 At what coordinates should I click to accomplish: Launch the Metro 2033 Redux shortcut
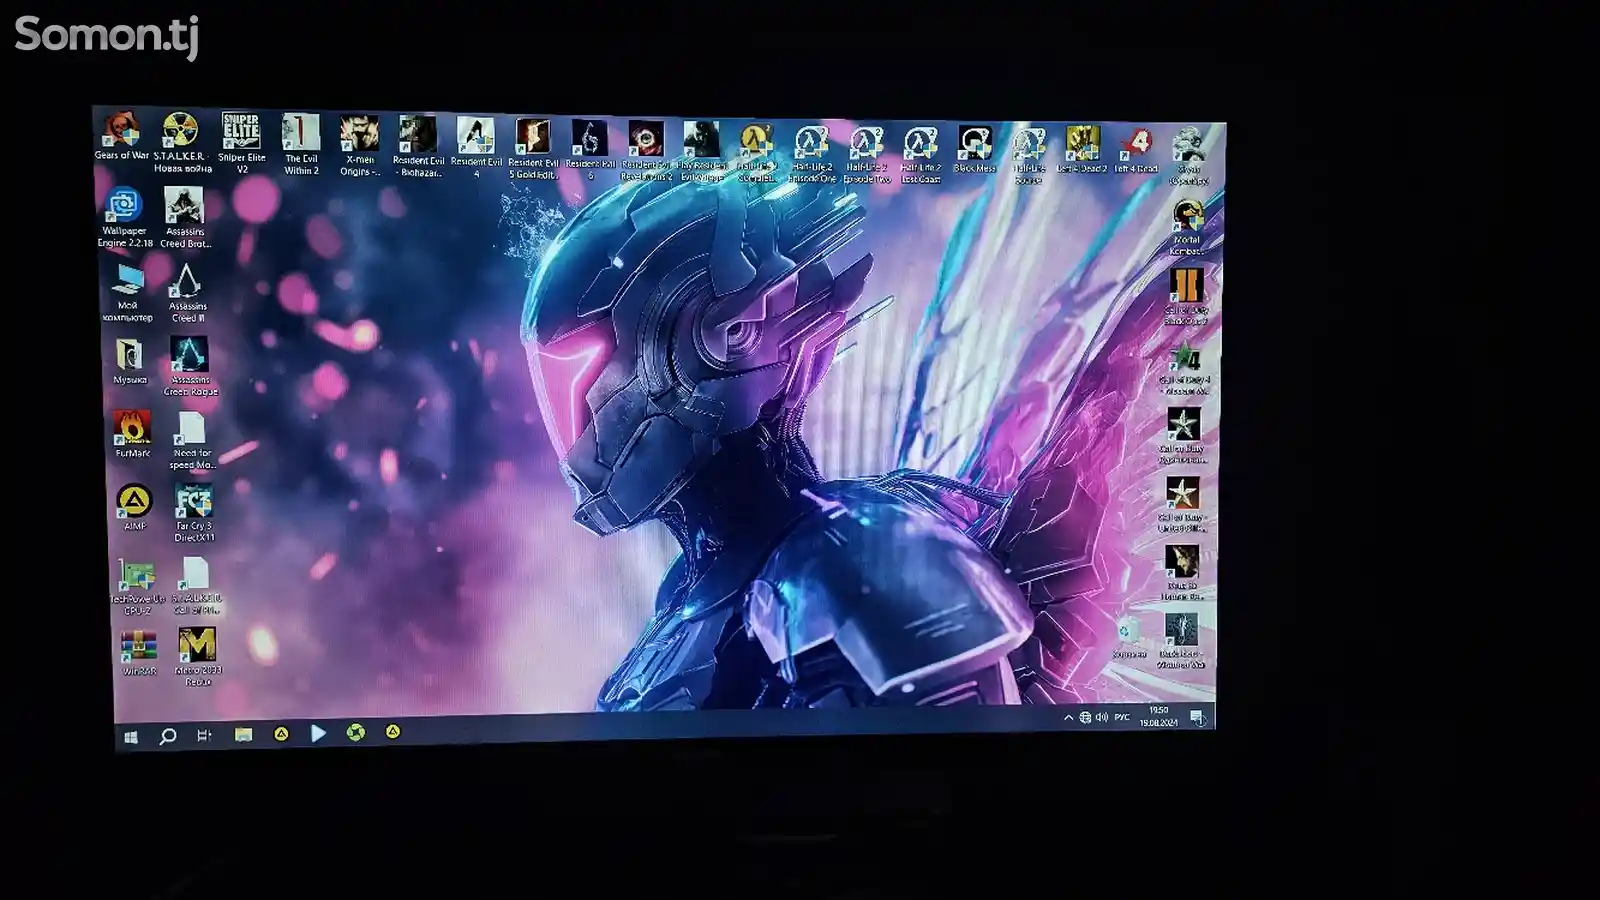click(198, 657)
